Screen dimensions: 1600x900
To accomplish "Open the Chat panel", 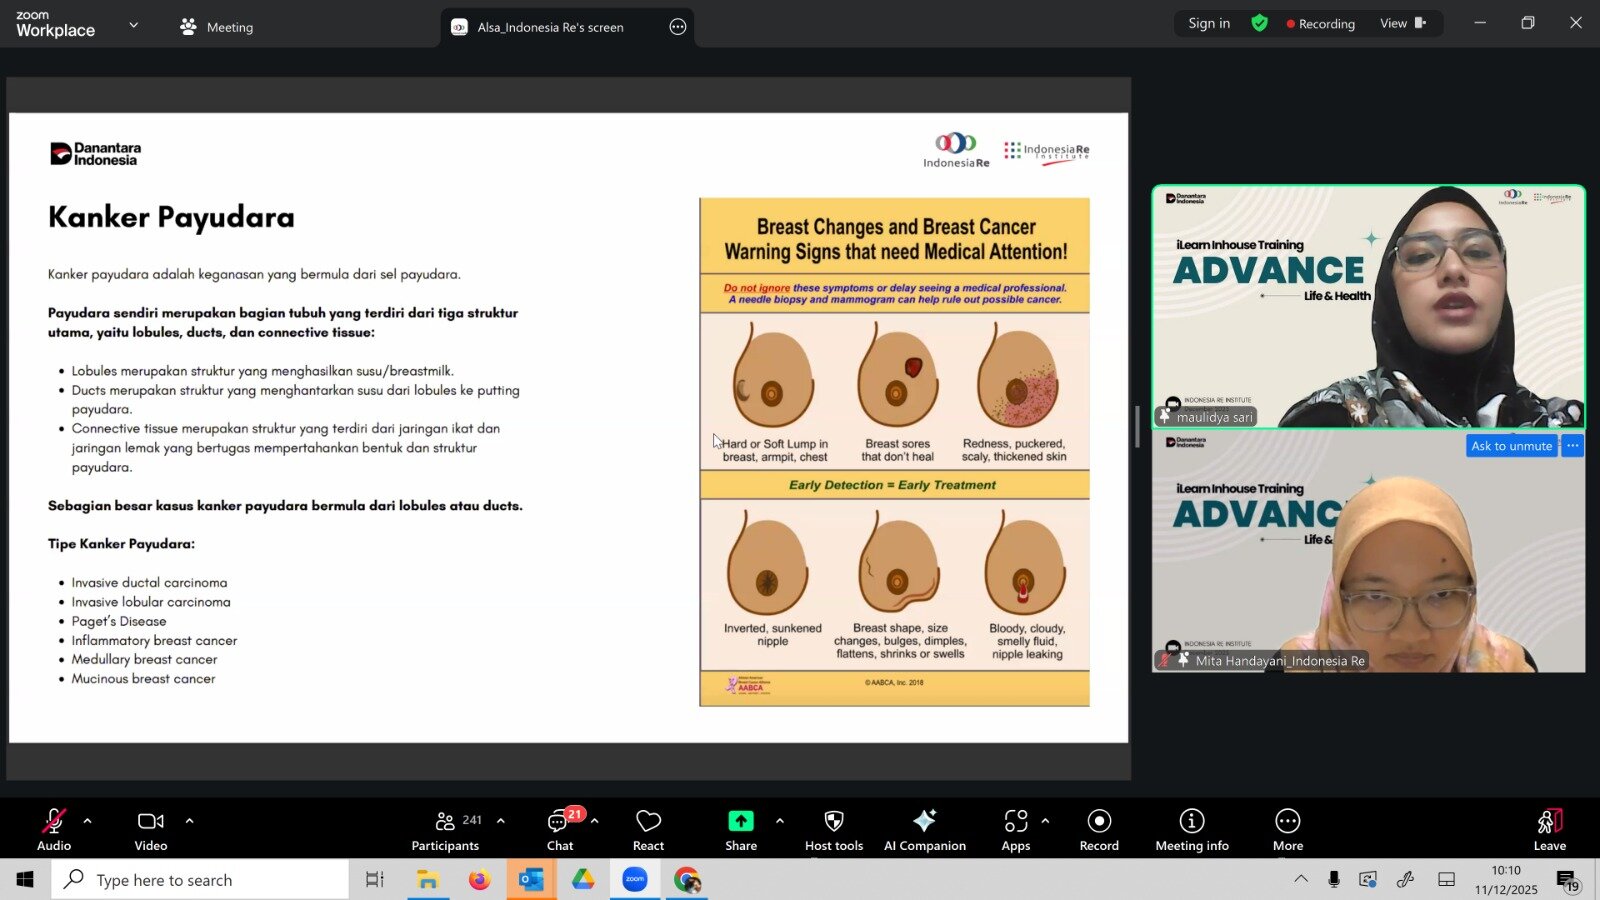I will coord(560,830).
